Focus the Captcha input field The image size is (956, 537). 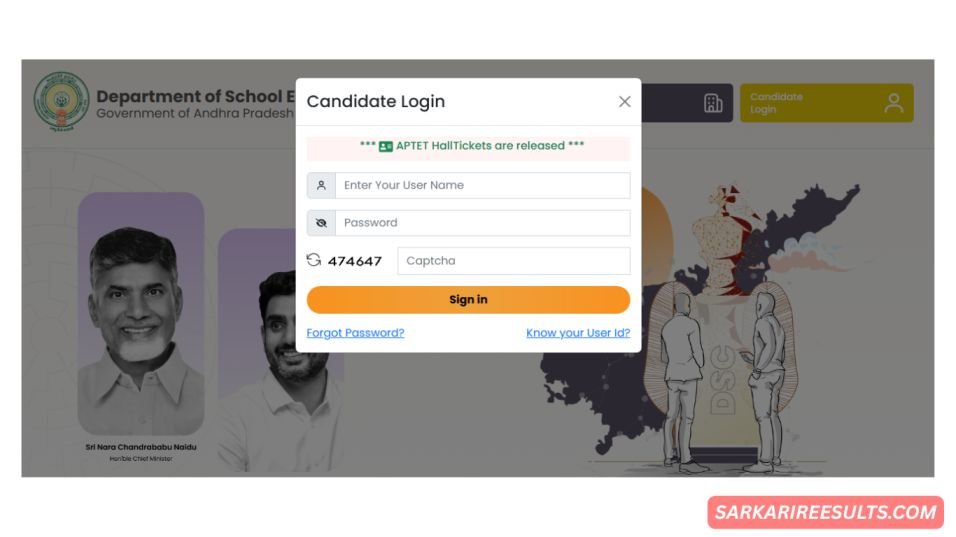point(513,261)
